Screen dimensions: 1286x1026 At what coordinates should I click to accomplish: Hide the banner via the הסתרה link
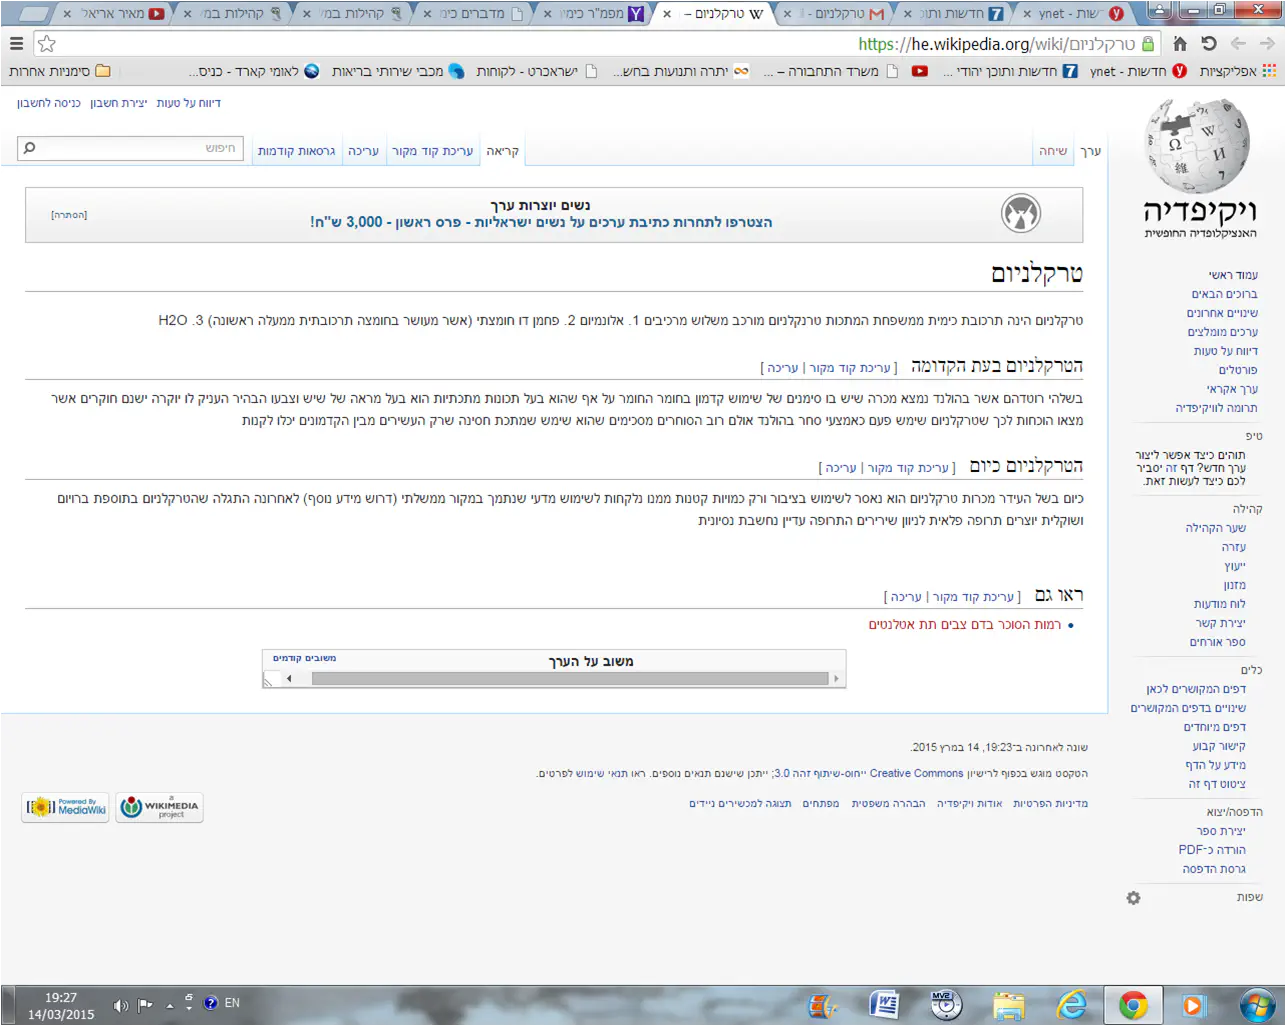coord(69,215)
